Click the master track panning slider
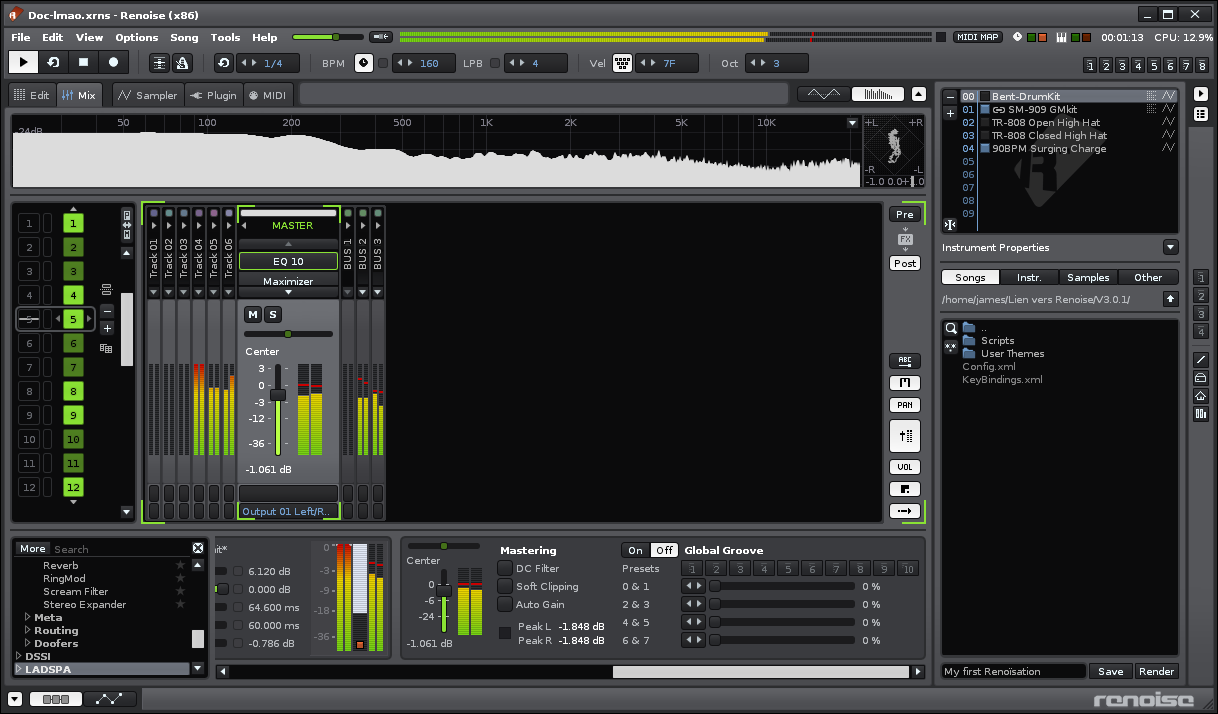This screenshot has height=714, width=1218. tap(288, 334)
